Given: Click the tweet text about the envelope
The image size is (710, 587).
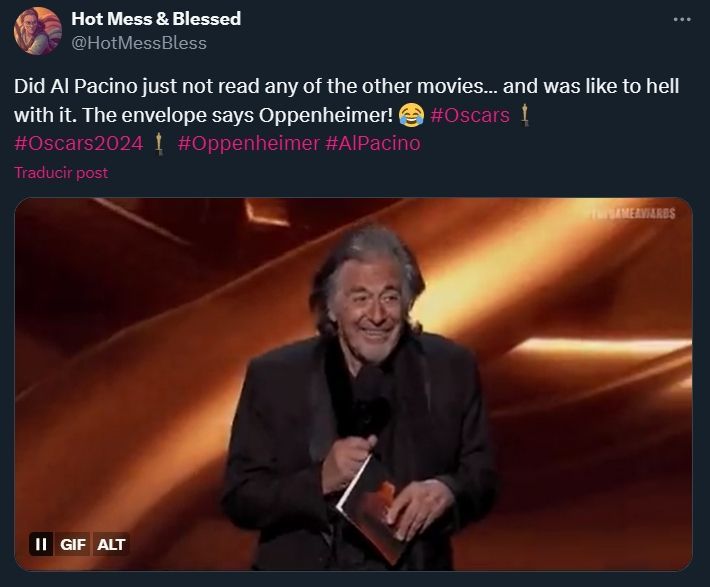Looking at the screenshot, I should pyautogui.click(x=346, y=101).
